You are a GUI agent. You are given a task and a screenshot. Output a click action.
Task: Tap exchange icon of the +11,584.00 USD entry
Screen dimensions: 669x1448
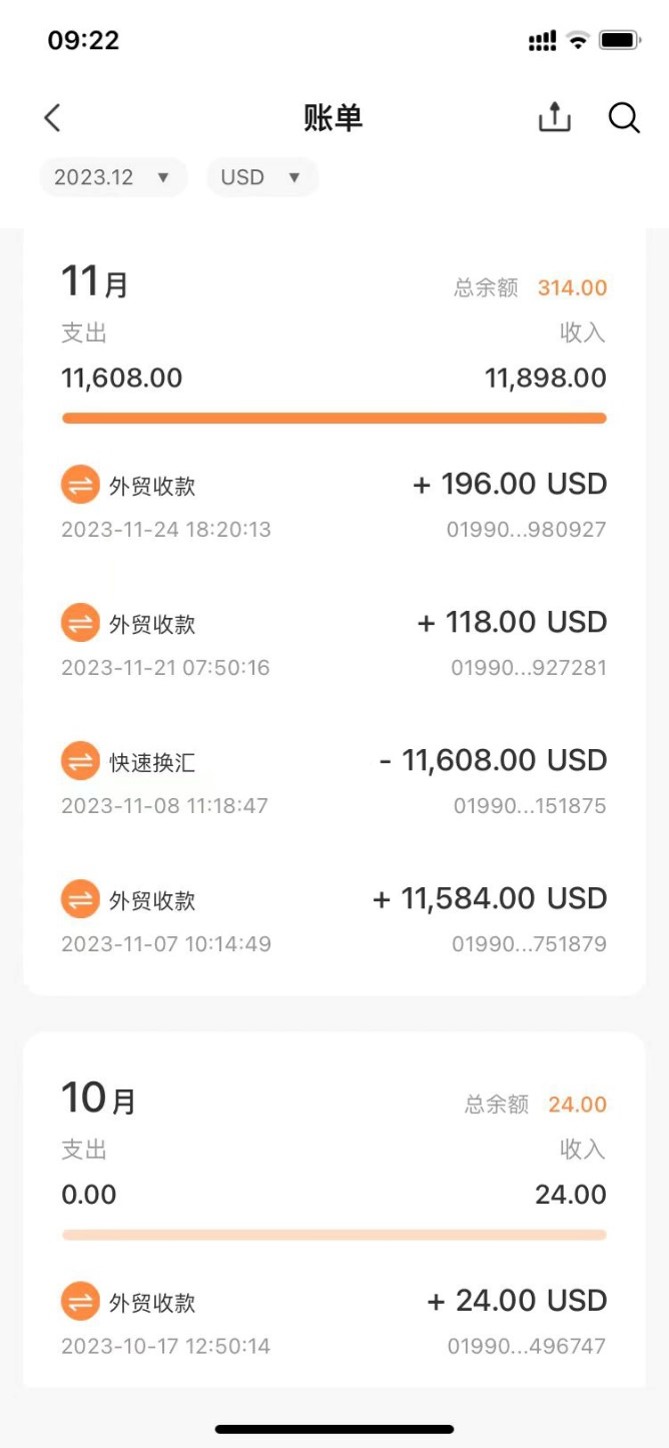pyautogui.click(x=80, y=900)
